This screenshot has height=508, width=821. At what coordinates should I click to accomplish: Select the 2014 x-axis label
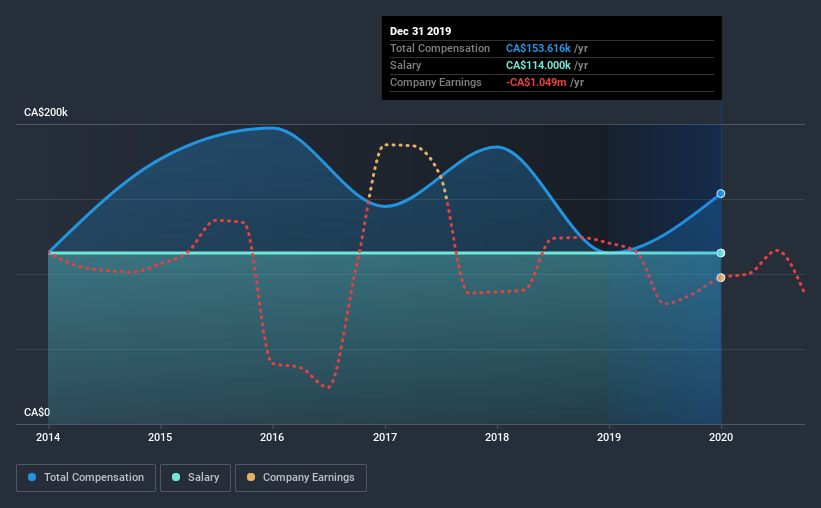pos(48,437)
